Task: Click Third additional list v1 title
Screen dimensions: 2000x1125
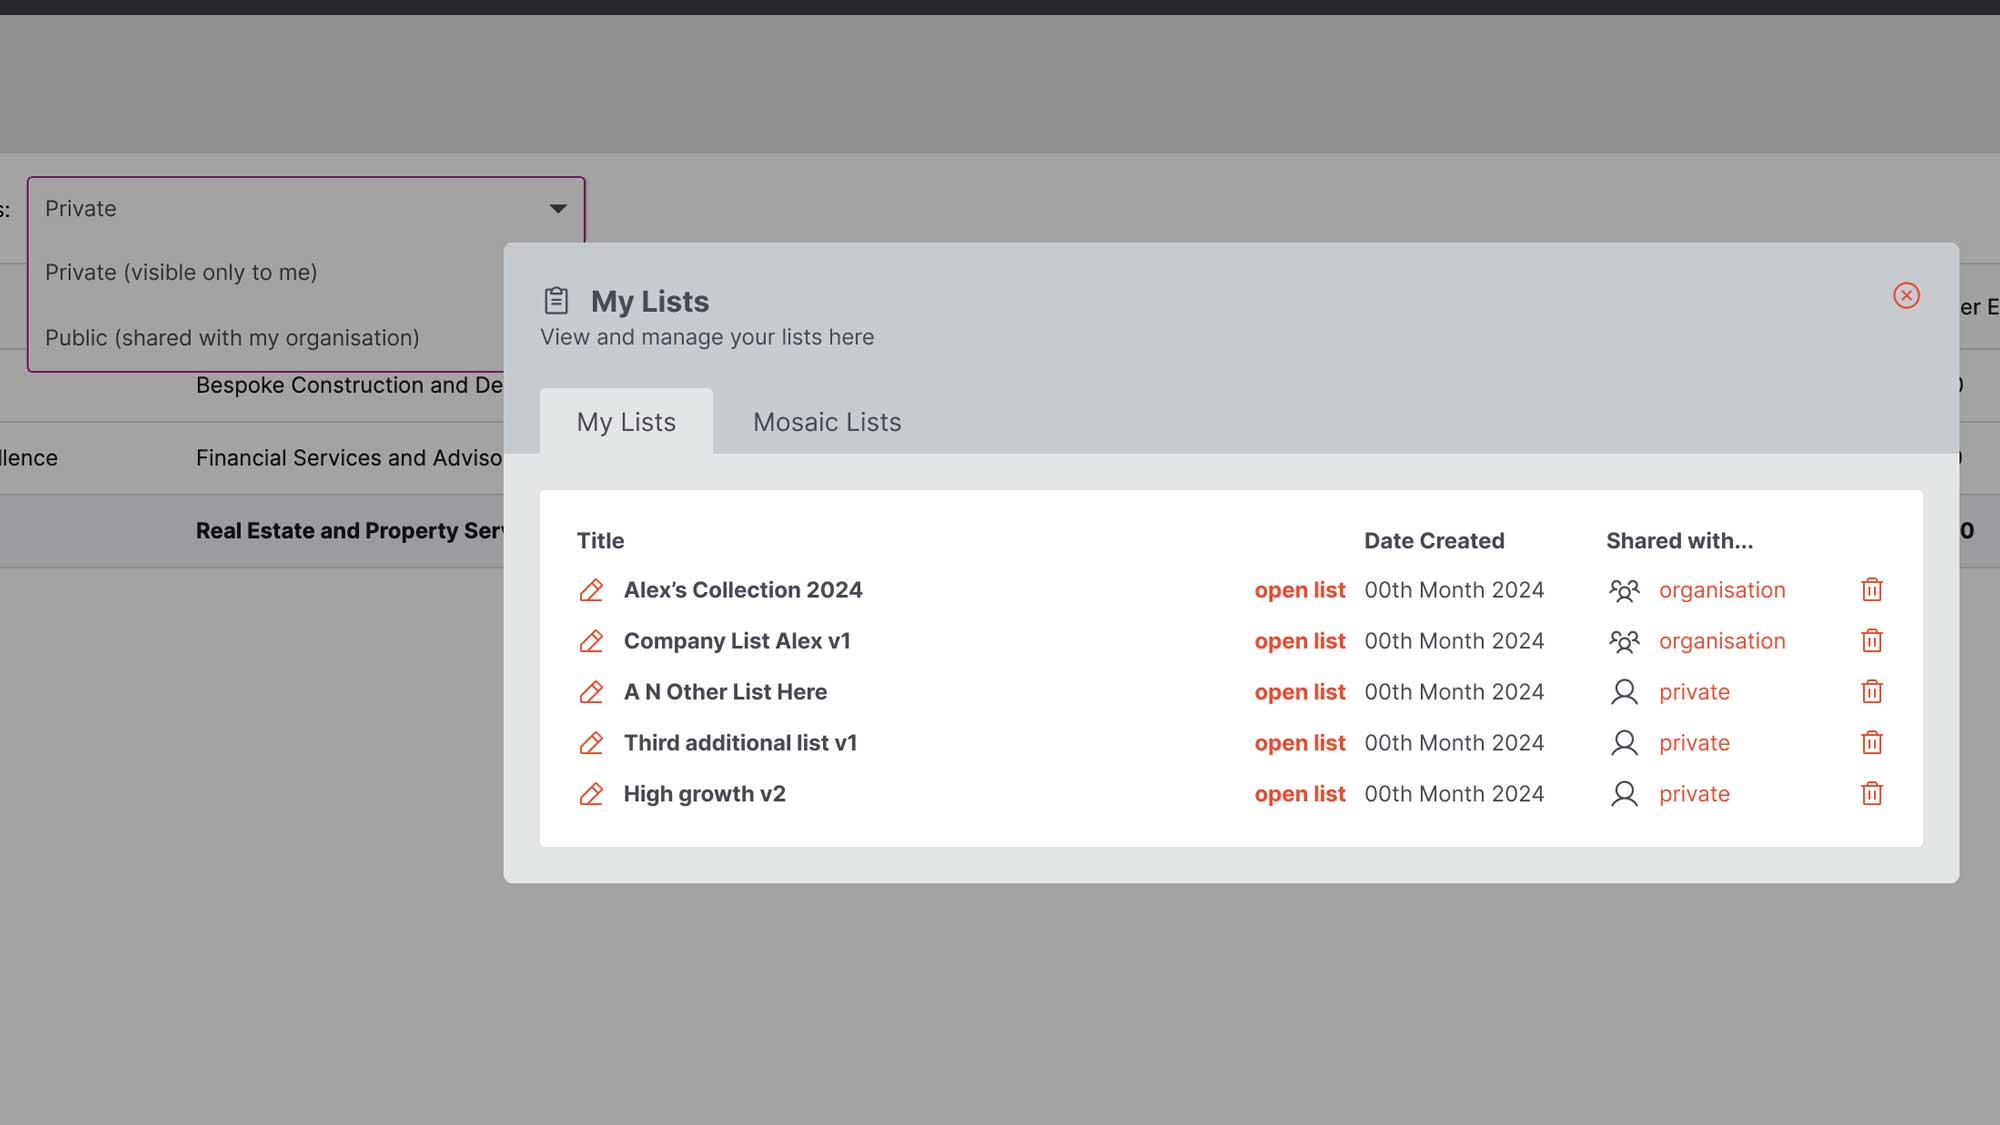Action: (740, 743)
